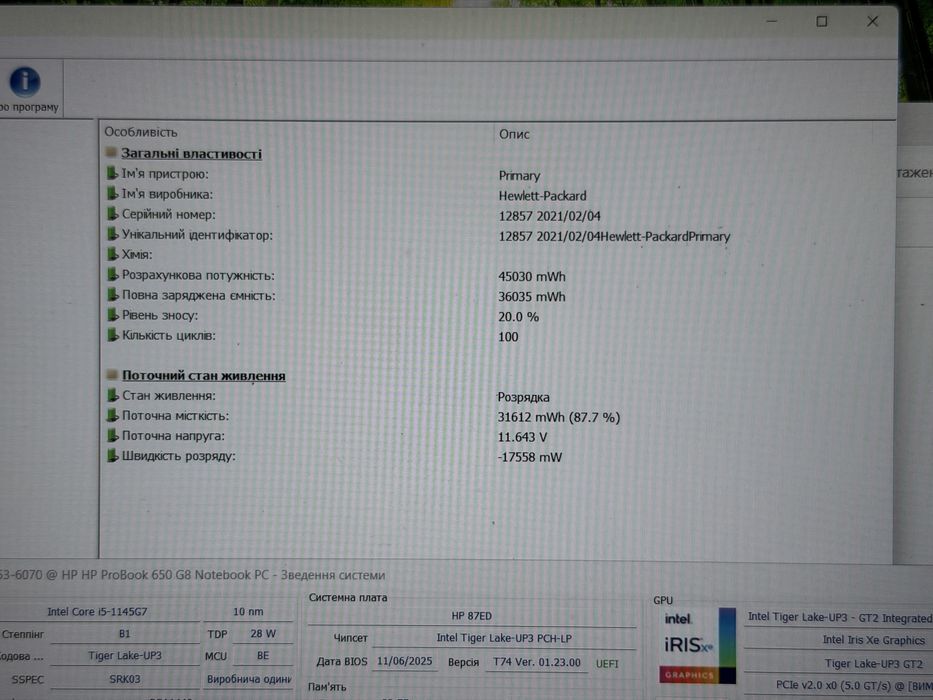Click the Особливість column header
This screenshot has width=933, height=700.
click(141, 132)
